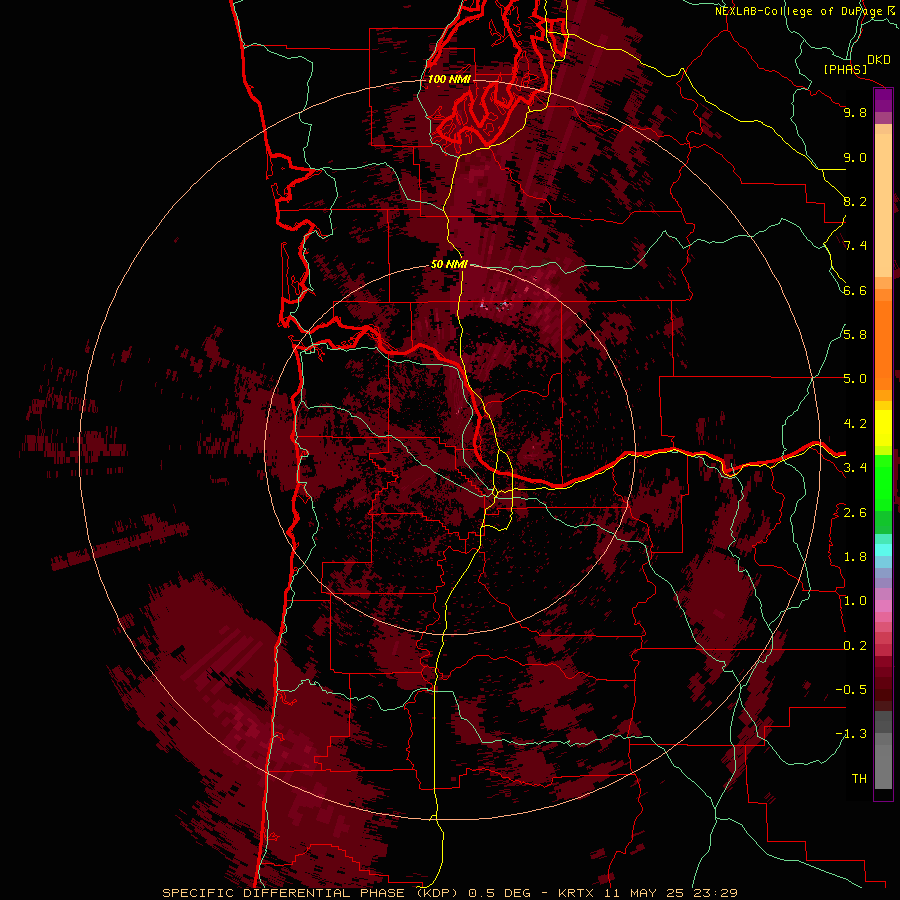Click the KRTX 11 MAY 25 23:29 timestamp
The height and width of the screenshot is (900, 900).
click(647, 893)
